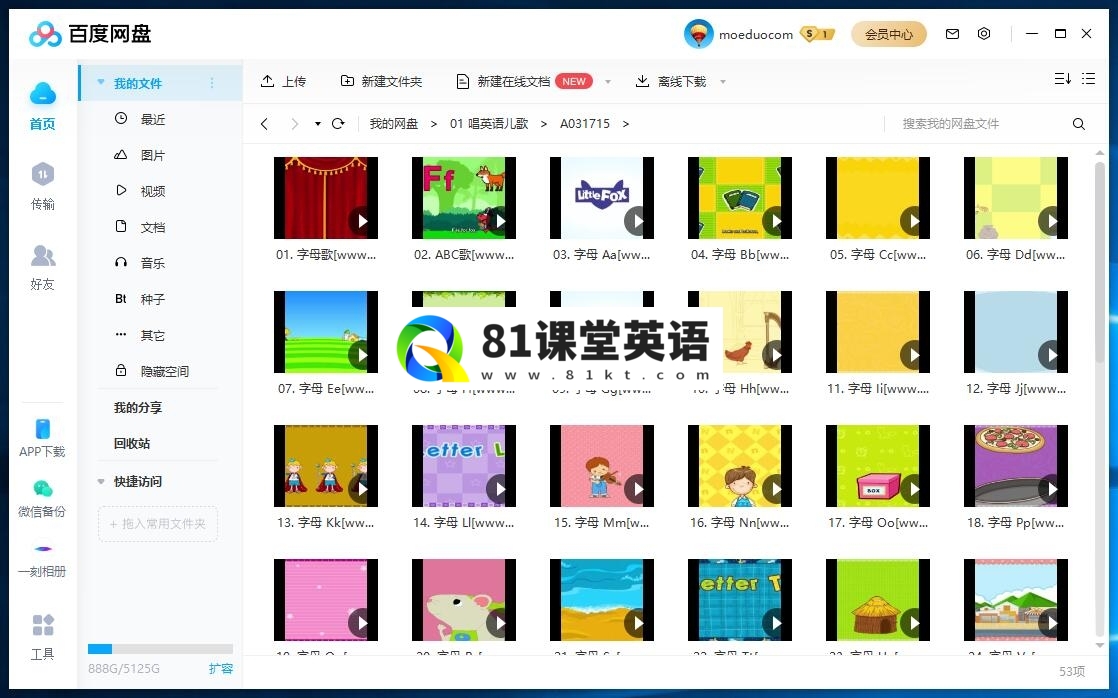Screen dimensions: 1118x698
Task: Click 新建文件夹 new folder button
Action: click(381, 82)
